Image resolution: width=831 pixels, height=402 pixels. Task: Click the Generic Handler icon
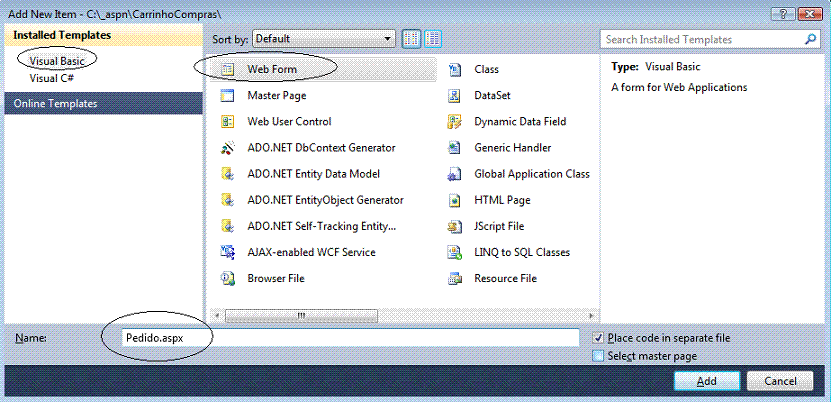click(455, 148)
